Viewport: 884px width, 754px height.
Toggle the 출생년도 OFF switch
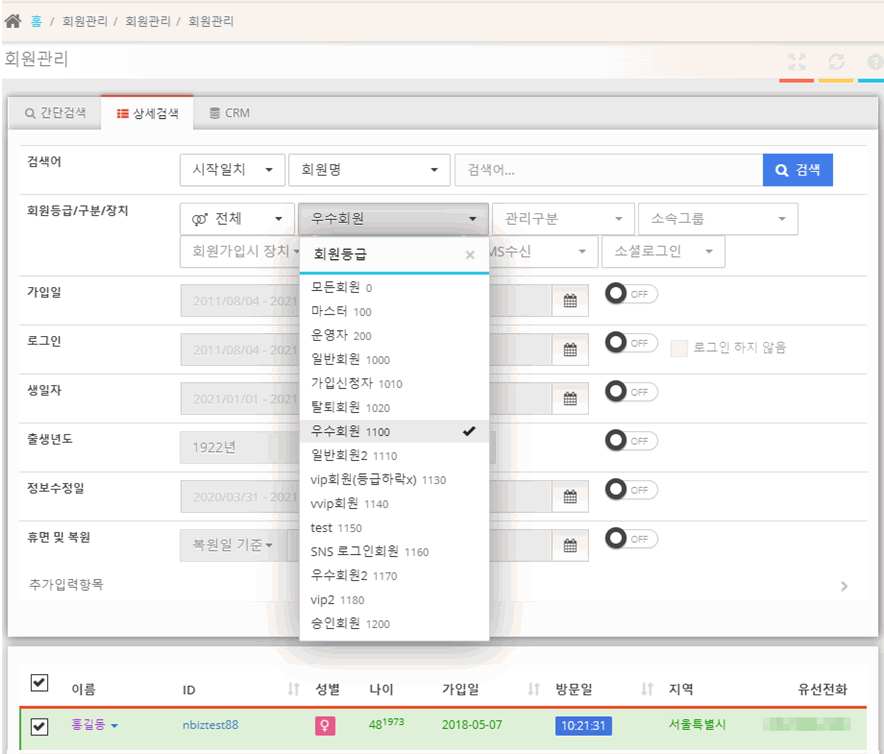(x=631, y=440)
